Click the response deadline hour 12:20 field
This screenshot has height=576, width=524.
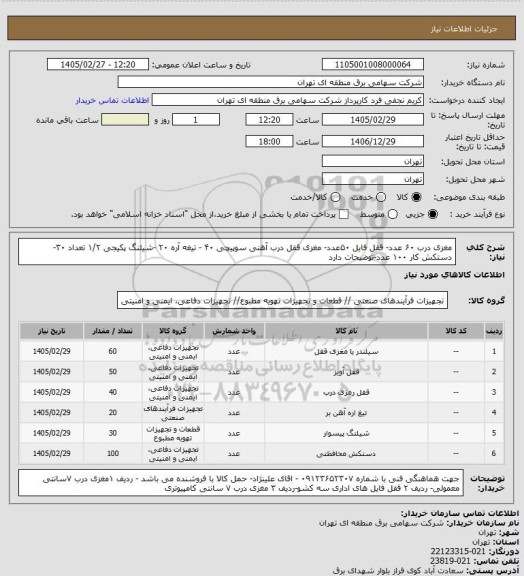point(269,120)
